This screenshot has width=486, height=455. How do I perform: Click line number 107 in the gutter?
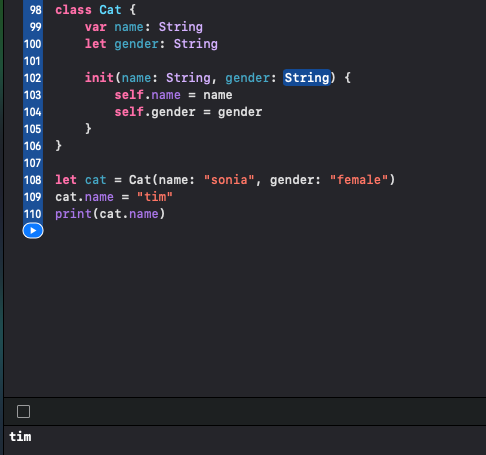(x=33, y=163)
